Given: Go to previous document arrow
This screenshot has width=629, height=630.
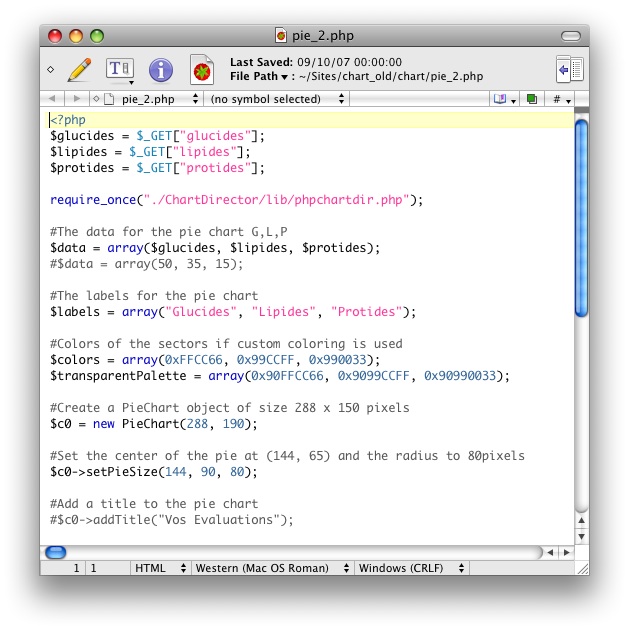Looking at the screenshot, I should 52,98.
